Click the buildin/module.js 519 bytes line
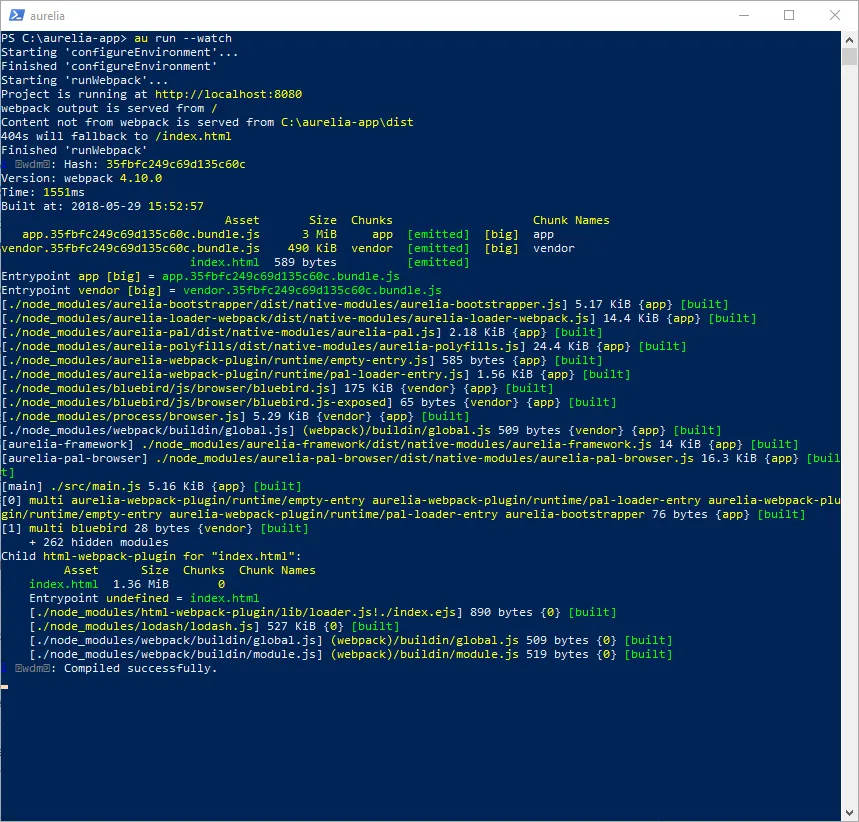The width and height of the screenshot is (859, 822). pos(351,655)
